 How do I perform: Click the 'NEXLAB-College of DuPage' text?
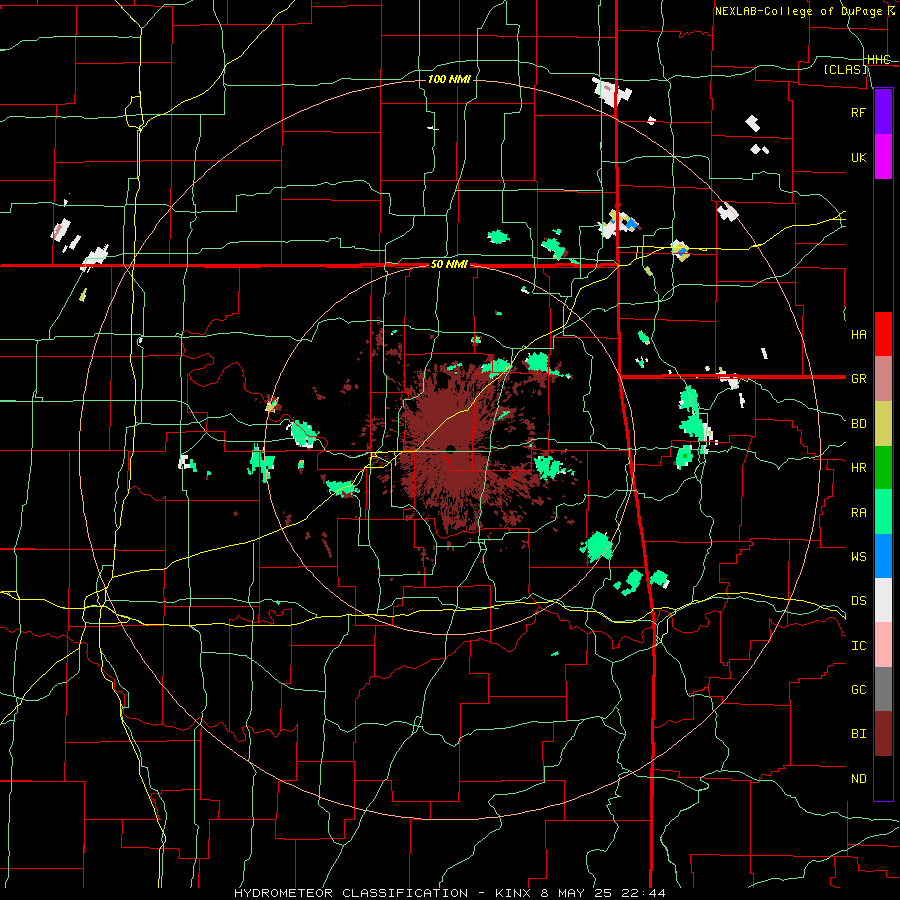tap(798, 11)
